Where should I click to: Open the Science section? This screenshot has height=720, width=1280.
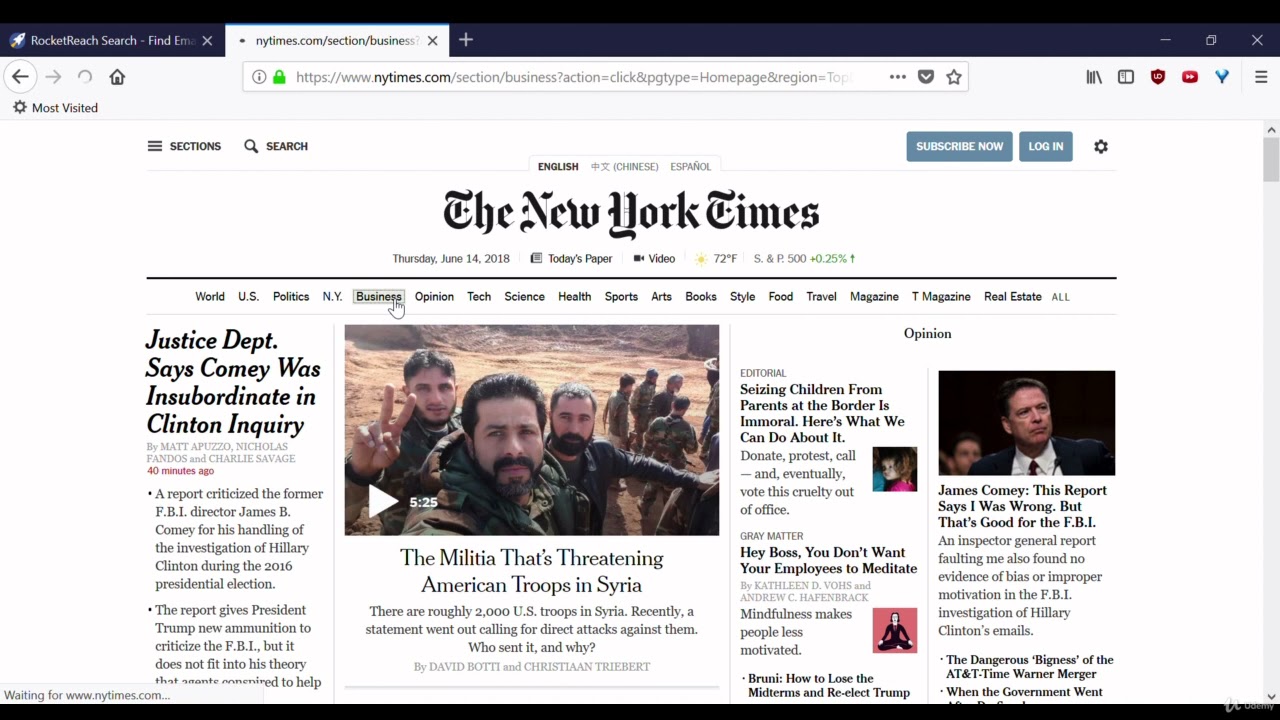(524, 296)
